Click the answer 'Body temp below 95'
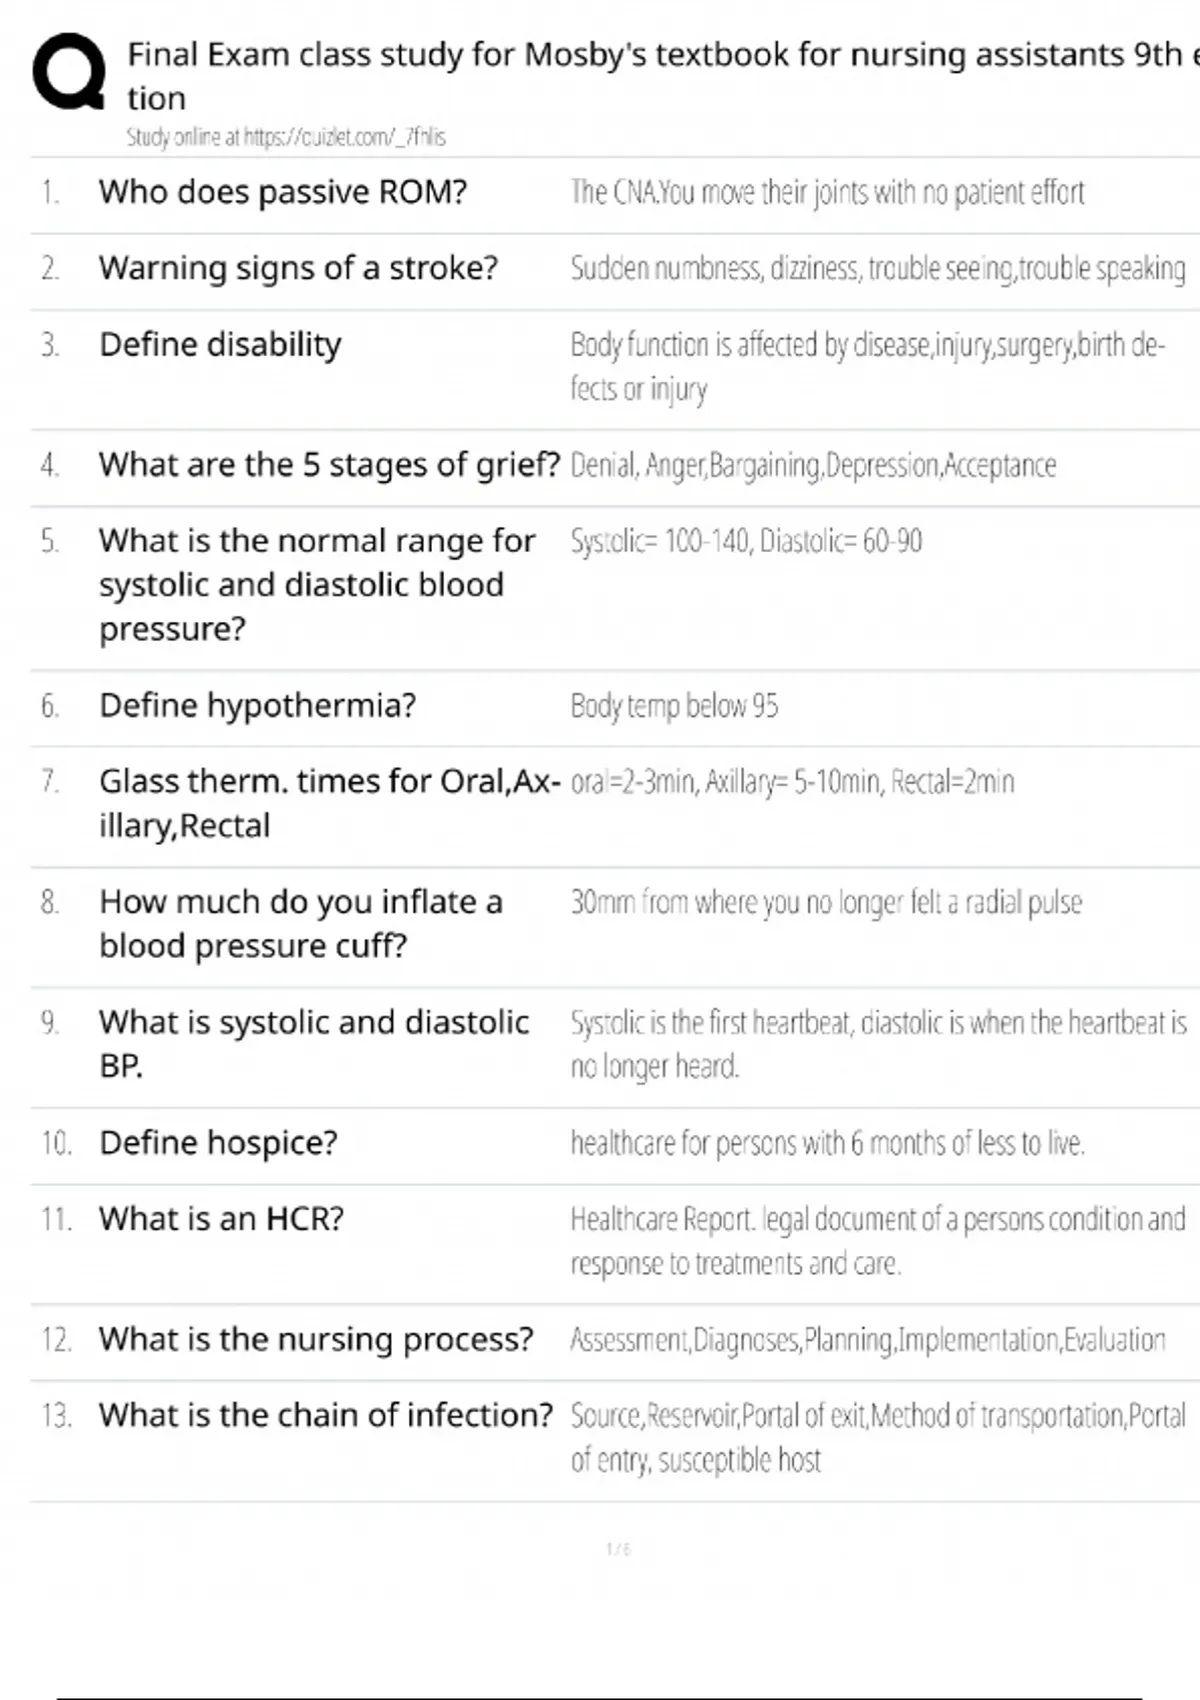 point(674,706)
